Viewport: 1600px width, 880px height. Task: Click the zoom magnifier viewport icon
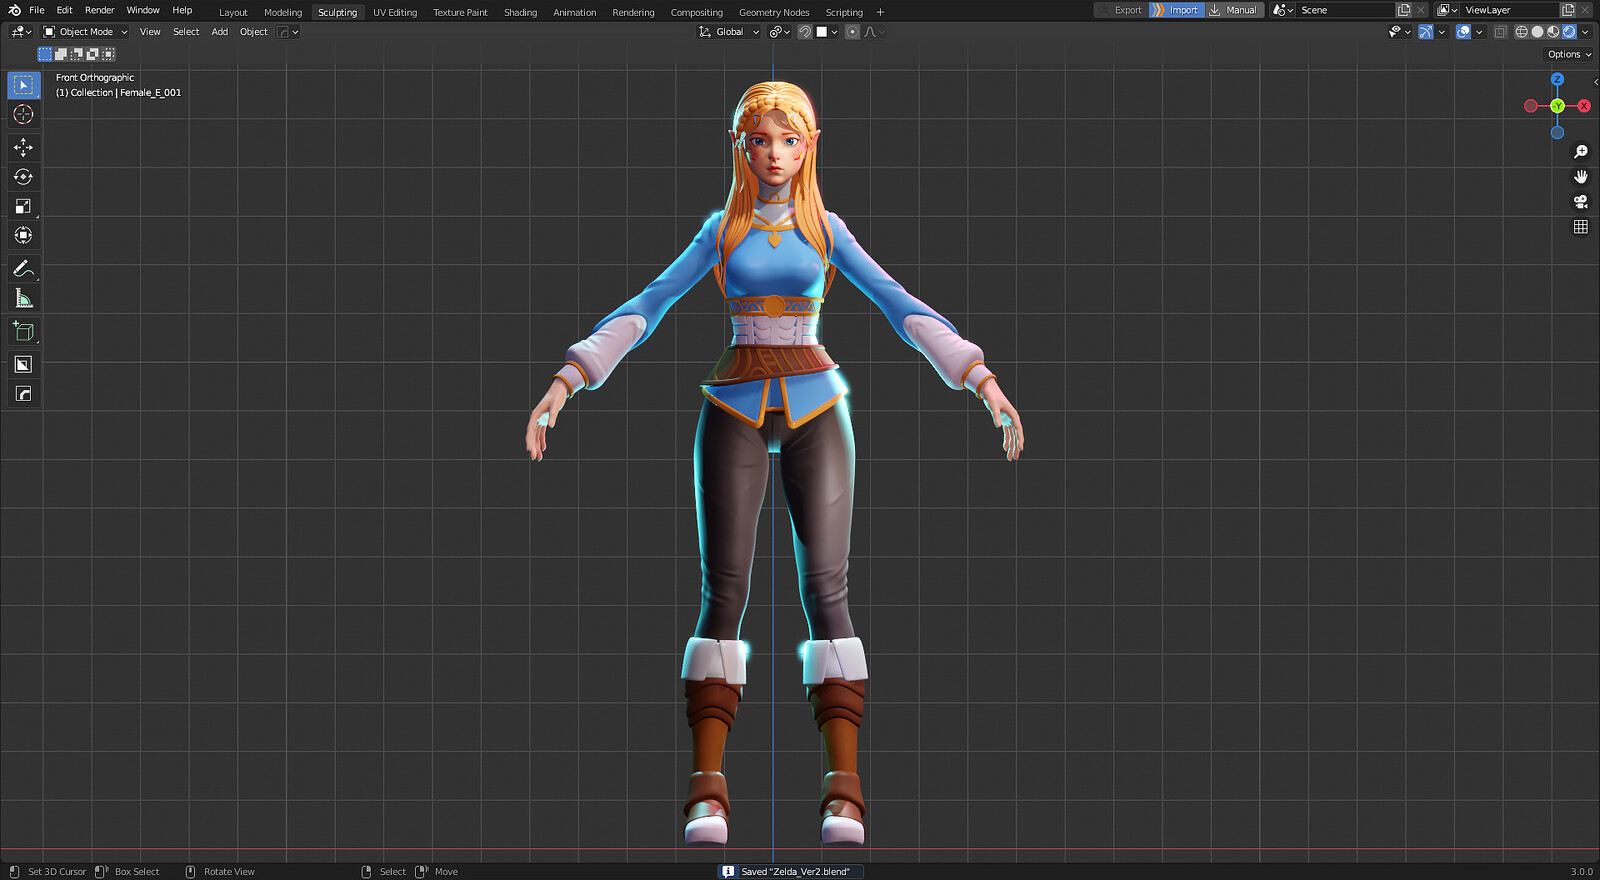(x=1581, y=152)
